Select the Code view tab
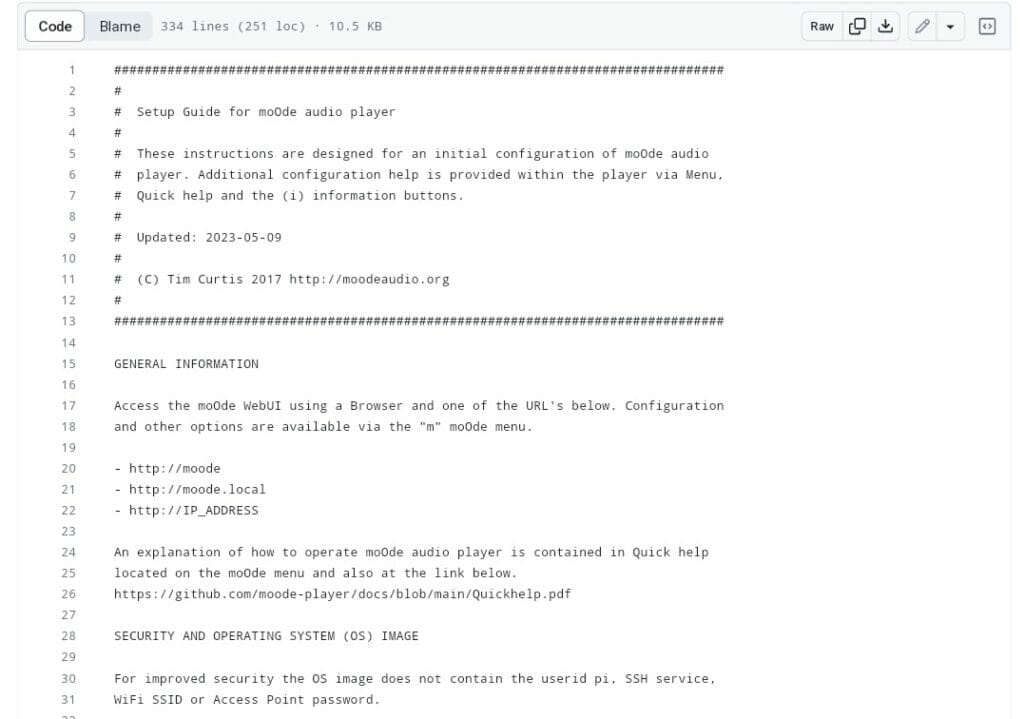Screen dimensions: 1024x719 (x=55, y=26)
